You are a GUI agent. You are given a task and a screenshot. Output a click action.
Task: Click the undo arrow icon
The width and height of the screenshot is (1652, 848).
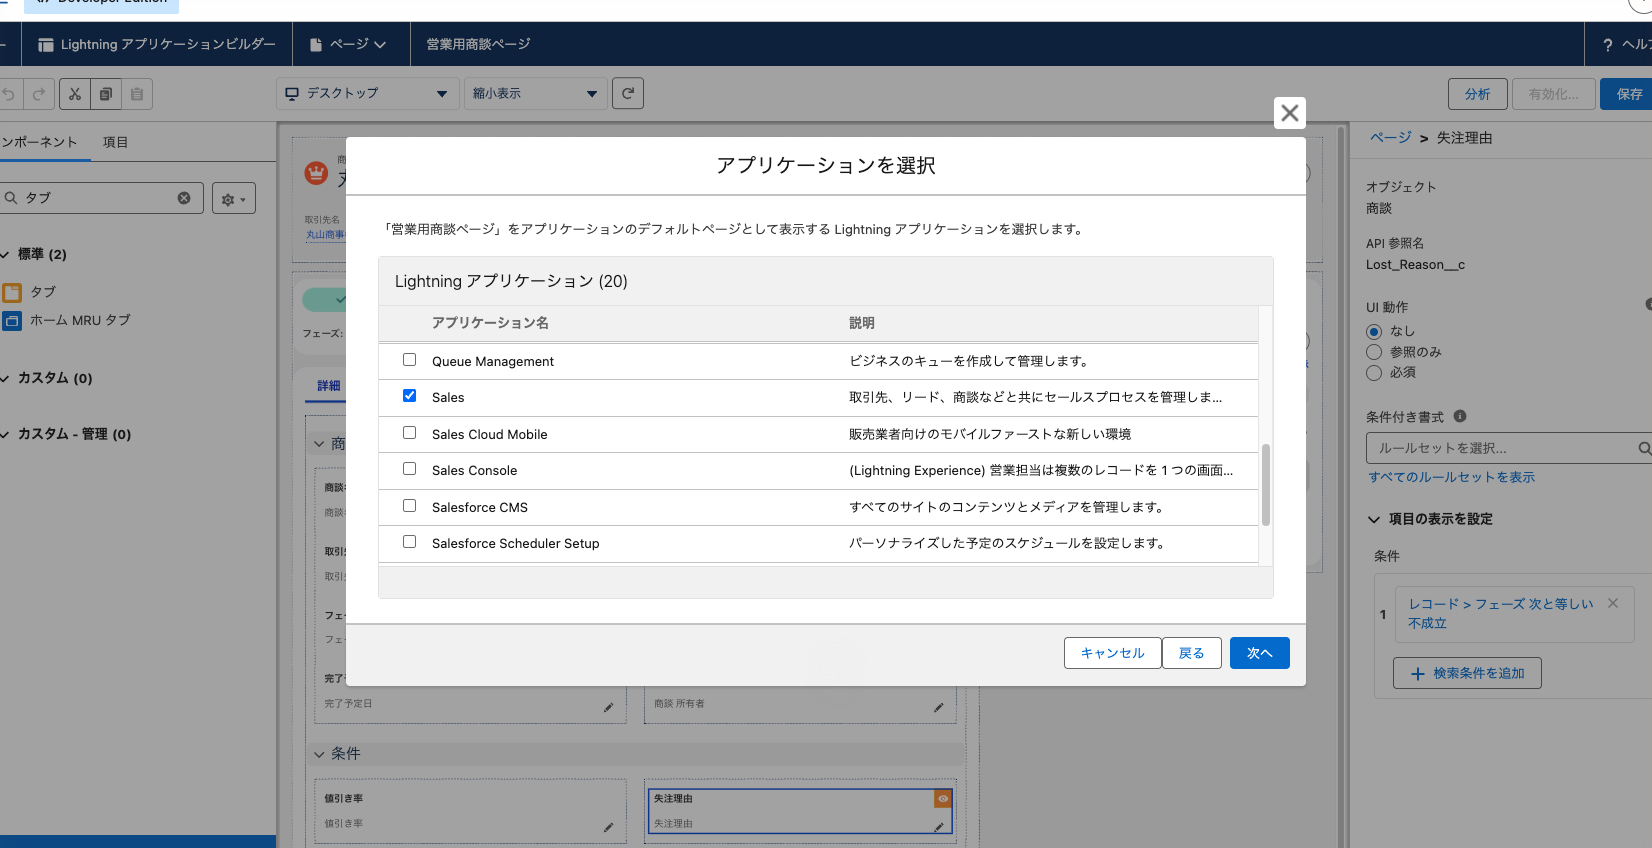pos(9,94)
